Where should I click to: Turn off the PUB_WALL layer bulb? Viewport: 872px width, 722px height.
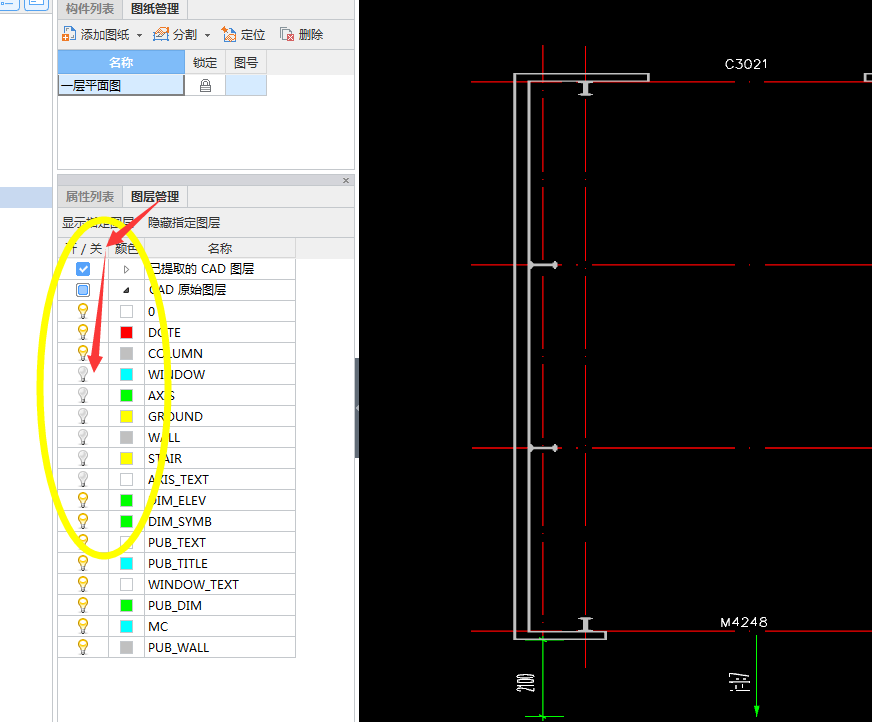pos(83,647)
